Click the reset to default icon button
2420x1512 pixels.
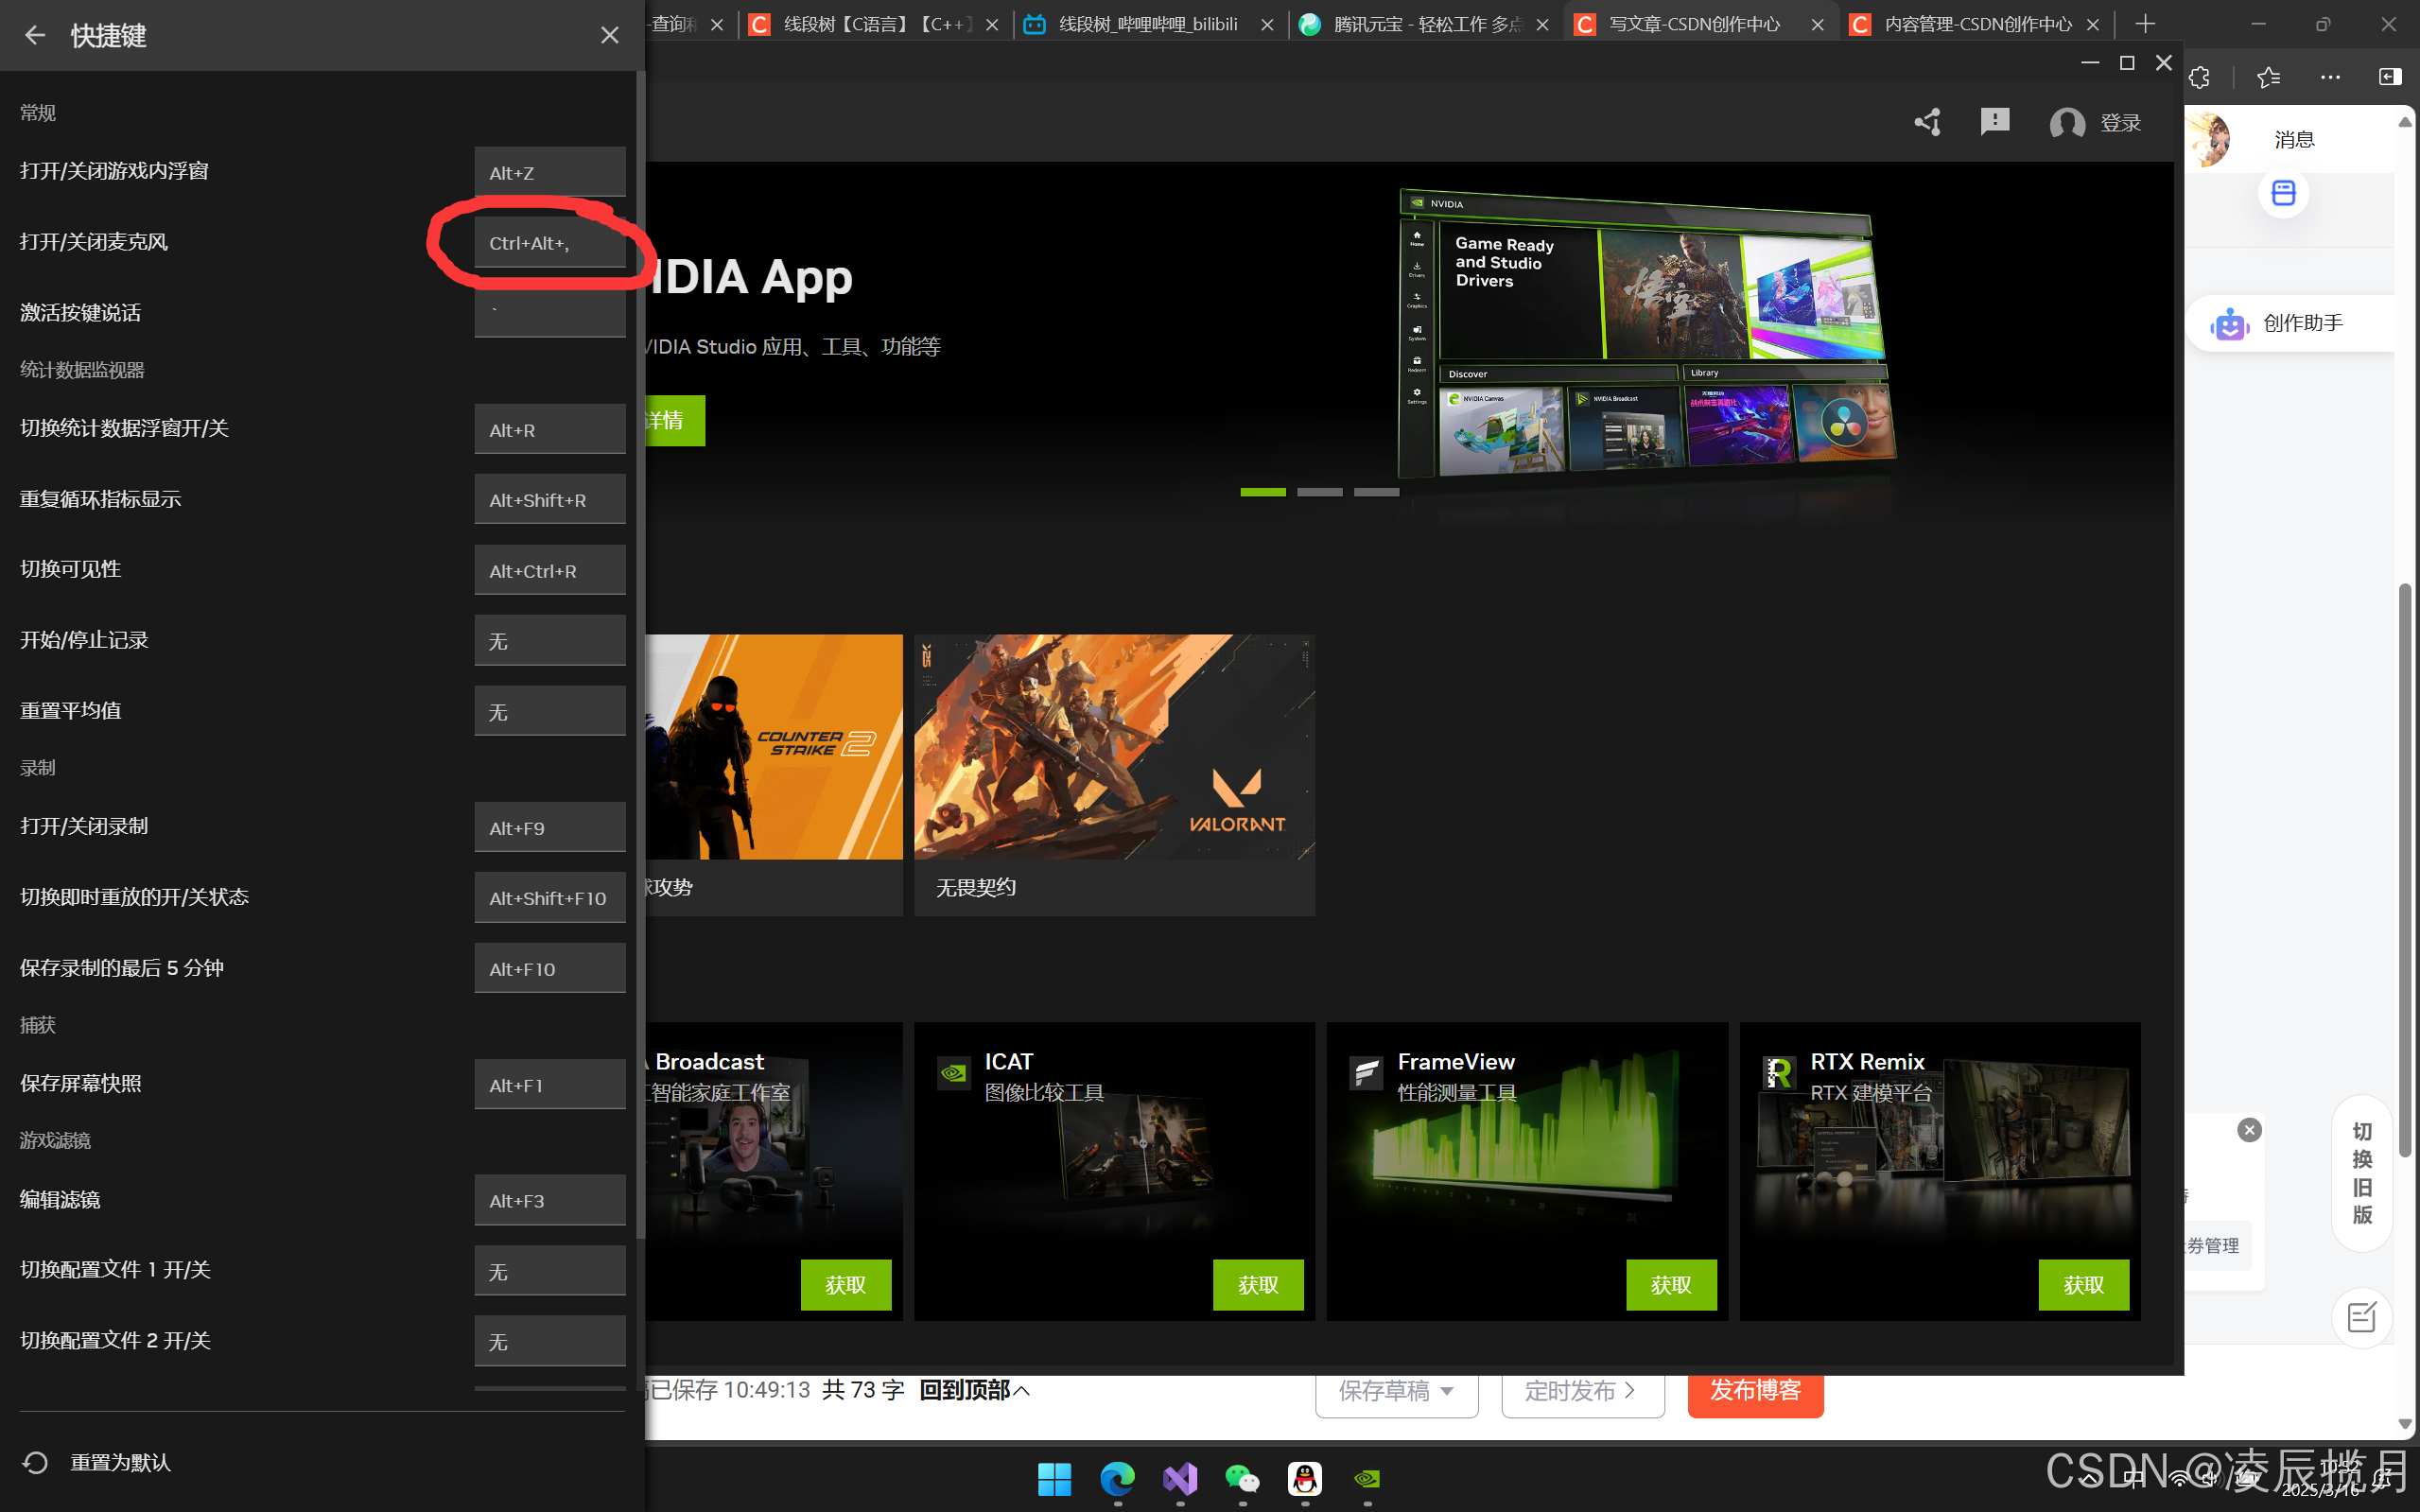[36, 1462]
